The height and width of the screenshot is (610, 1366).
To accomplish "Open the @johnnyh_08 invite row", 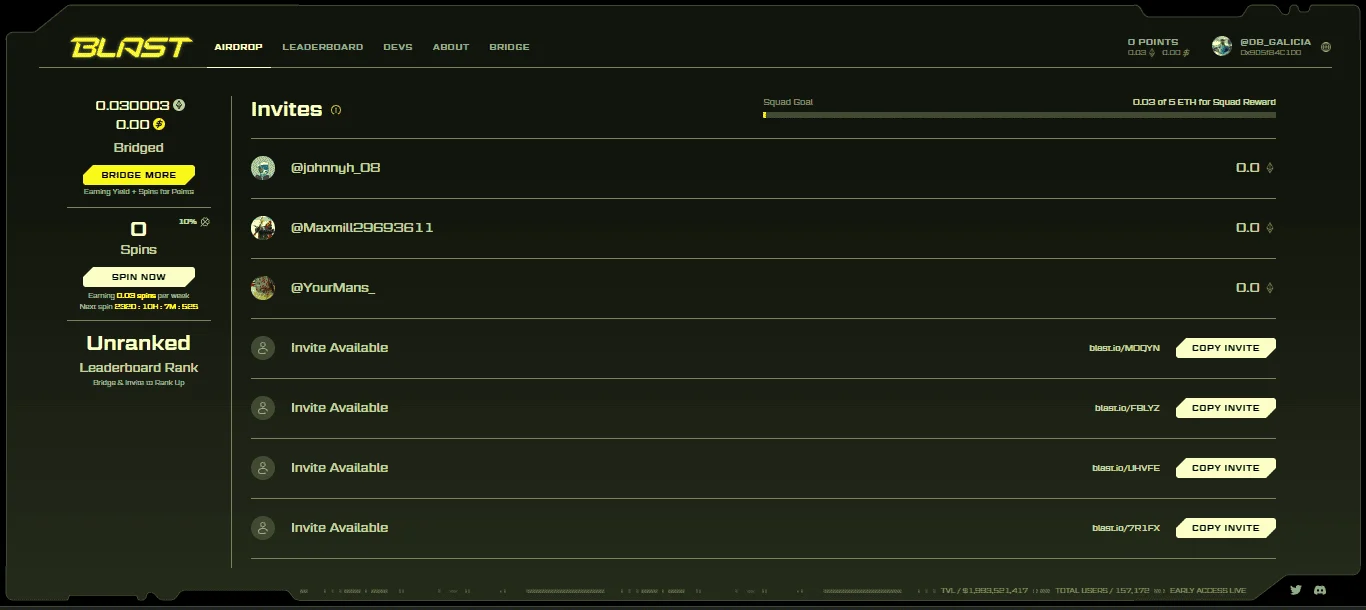I will pyautogui.click(x=763, y=168).
